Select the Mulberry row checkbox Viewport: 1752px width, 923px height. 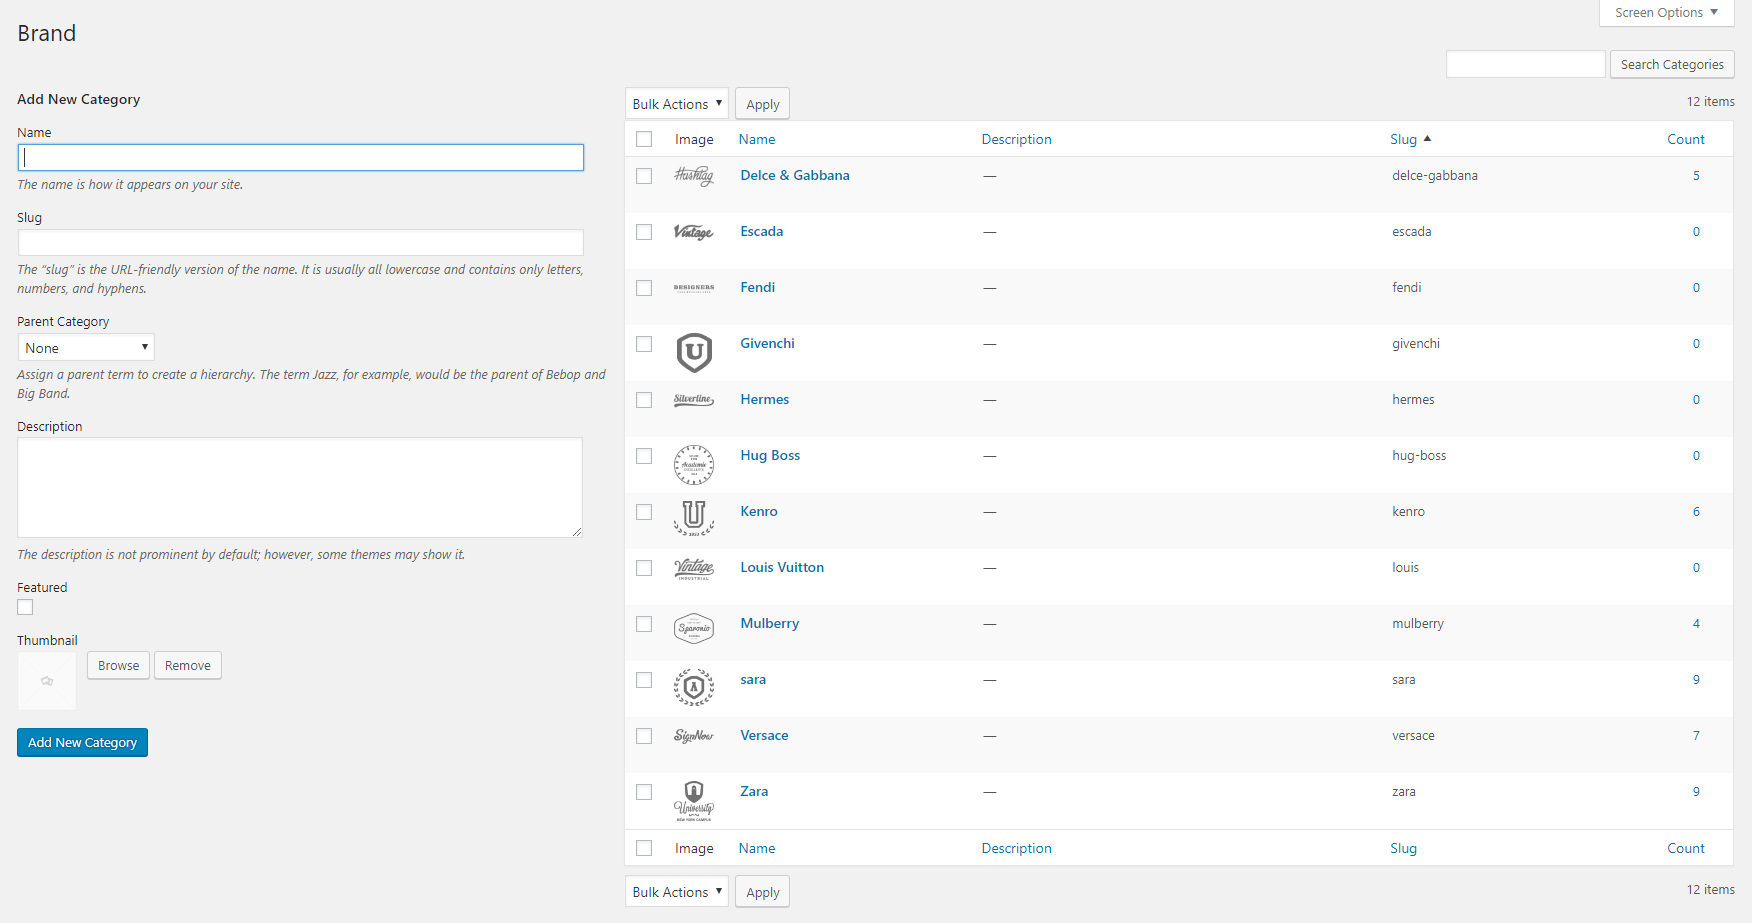(x=644, y=624)
